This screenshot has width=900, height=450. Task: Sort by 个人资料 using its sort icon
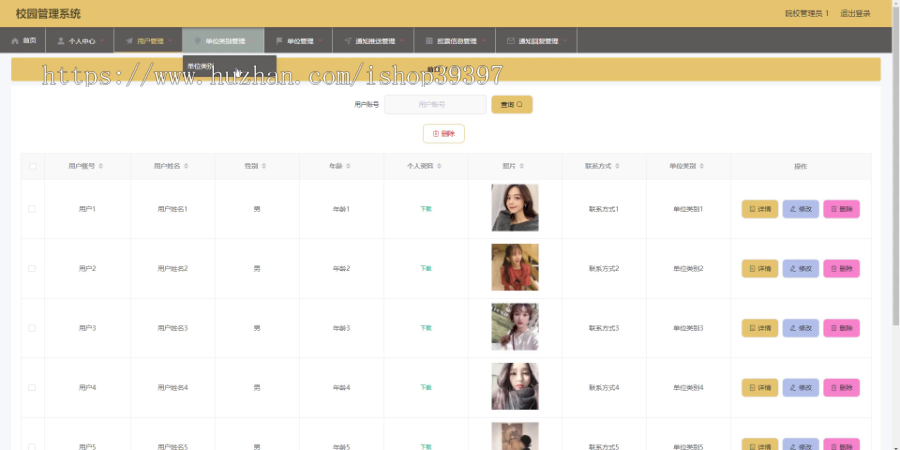[439, 166]
